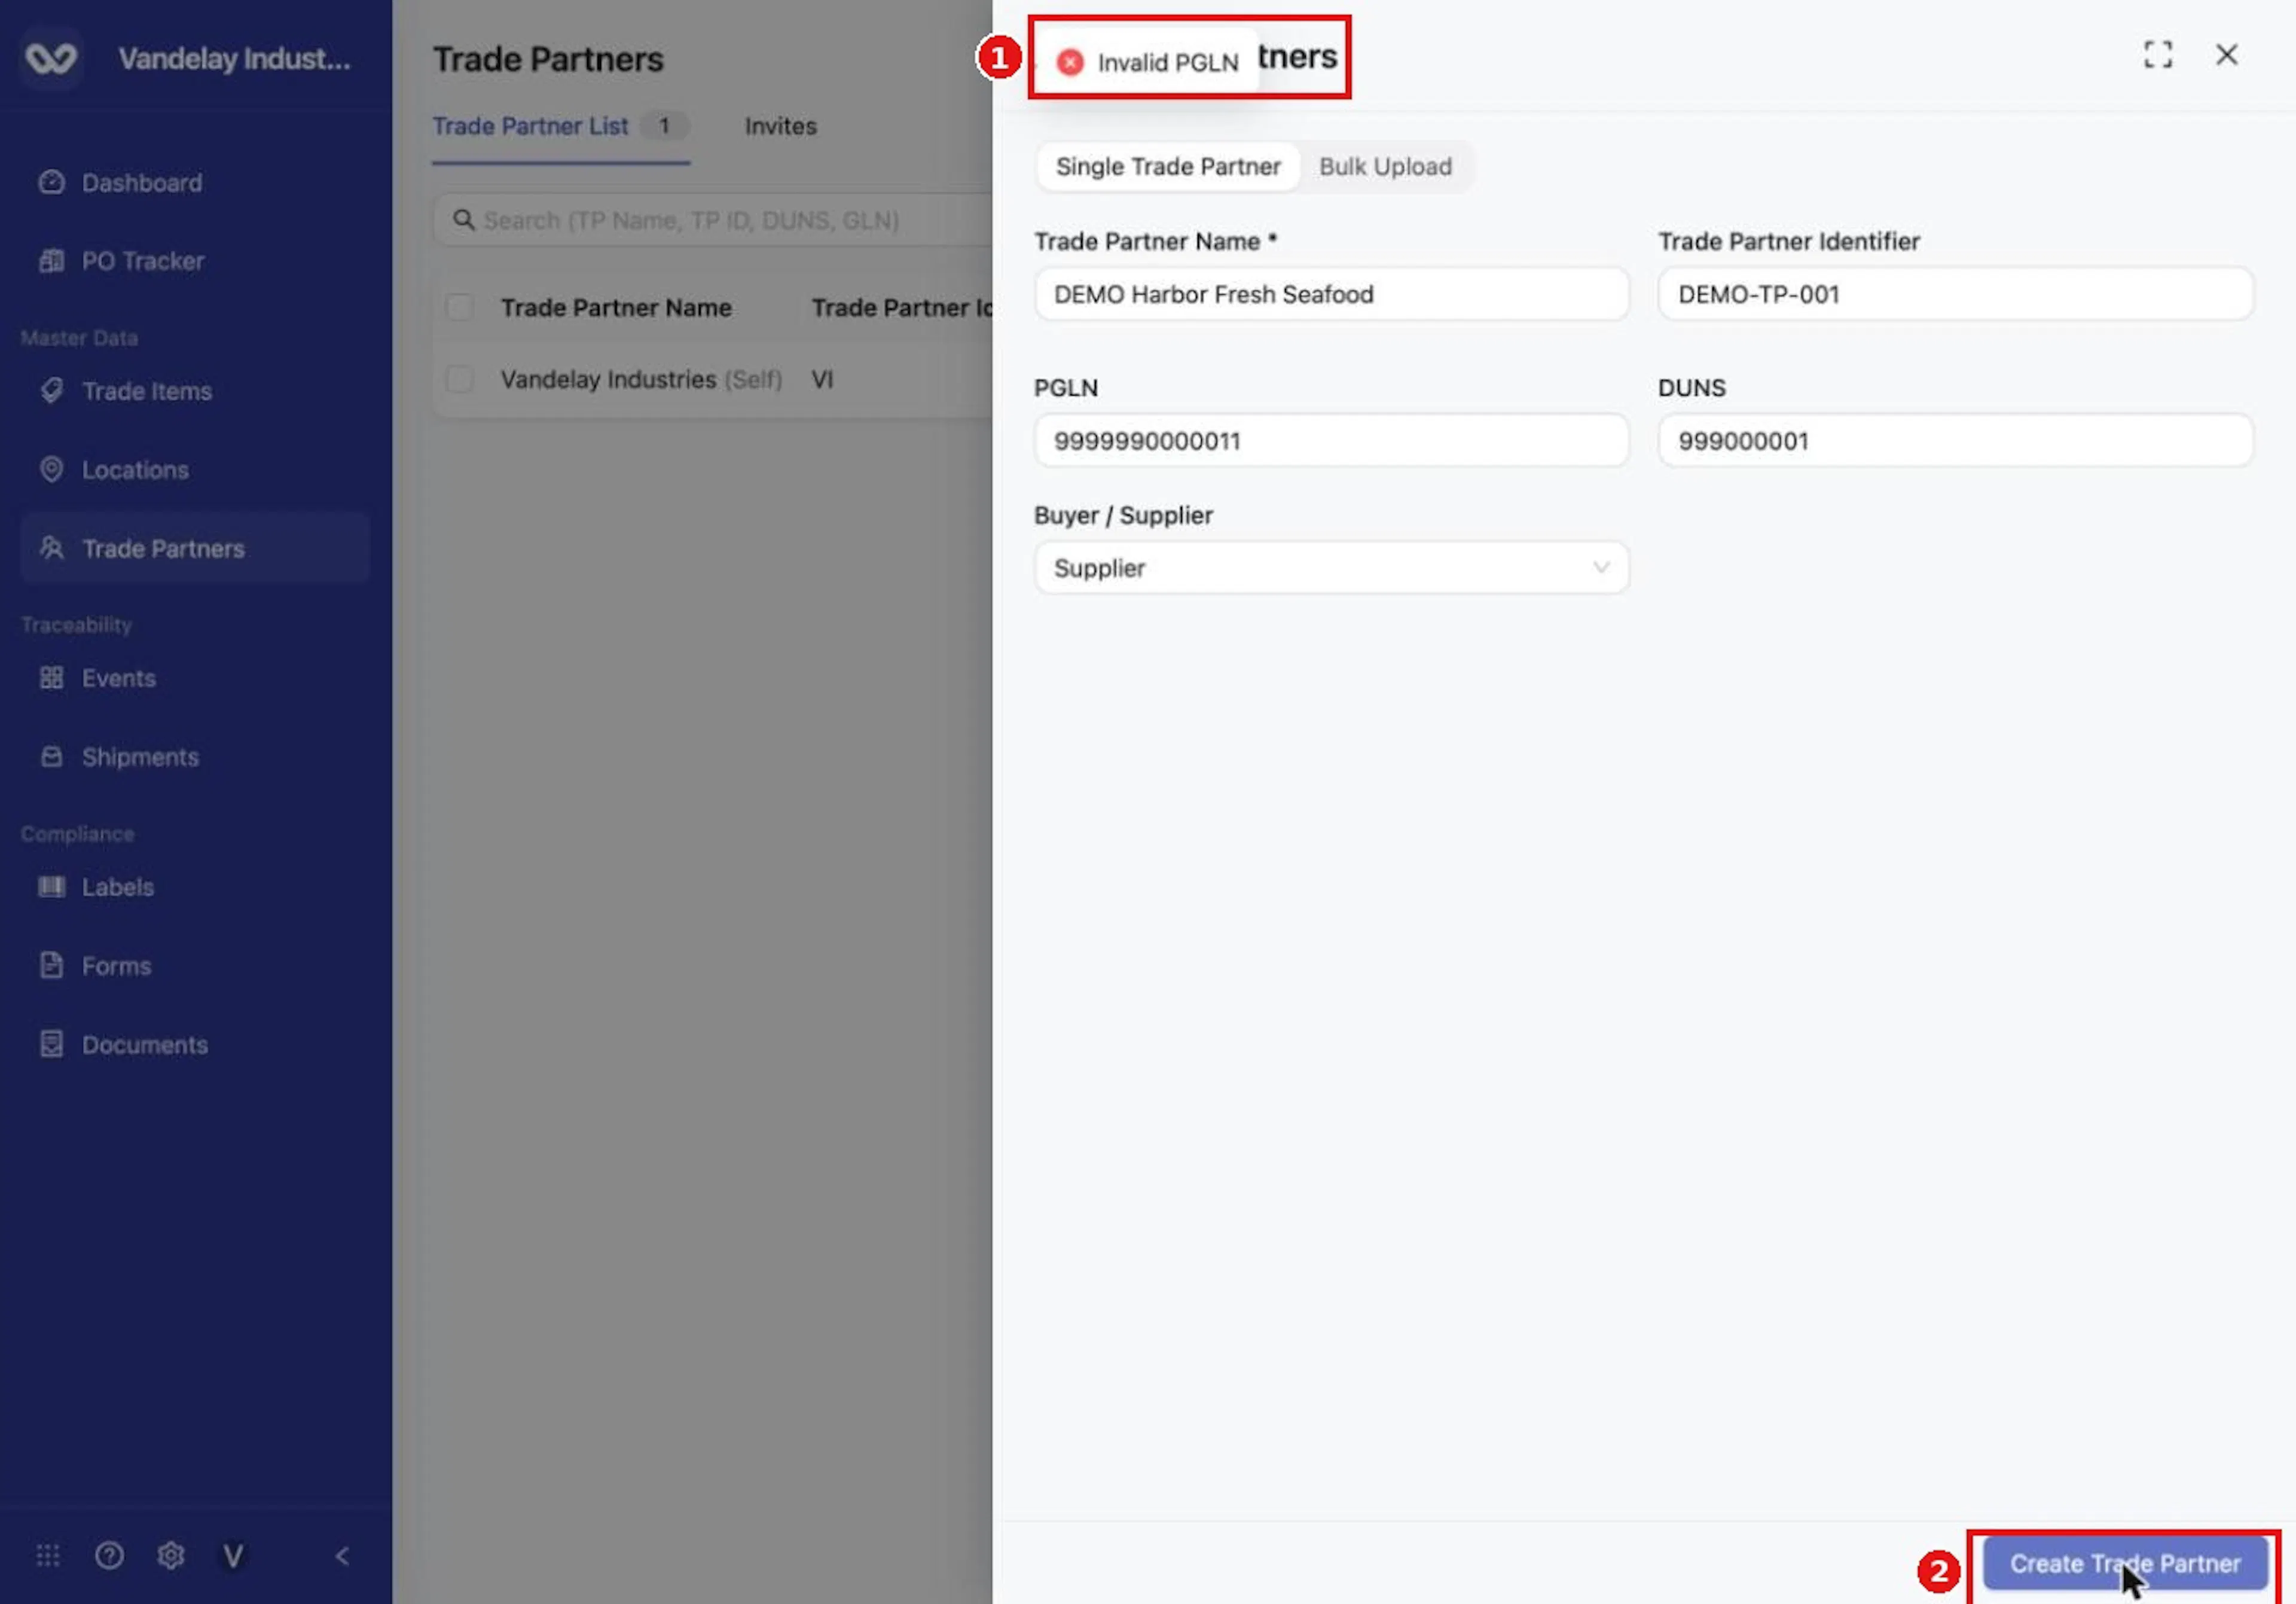Open the V user profile menu
The image size is (2296, 1604).
233,1555
